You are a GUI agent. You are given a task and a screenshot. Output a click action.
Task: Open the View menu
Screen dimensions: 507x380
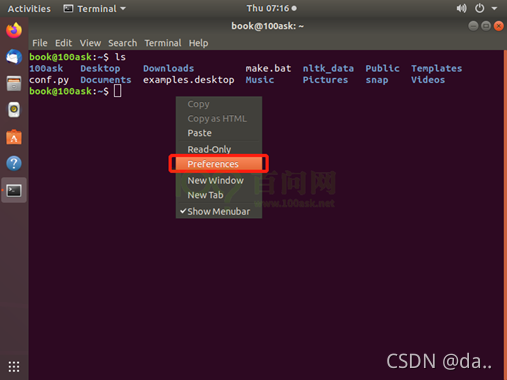coord(90,43)
